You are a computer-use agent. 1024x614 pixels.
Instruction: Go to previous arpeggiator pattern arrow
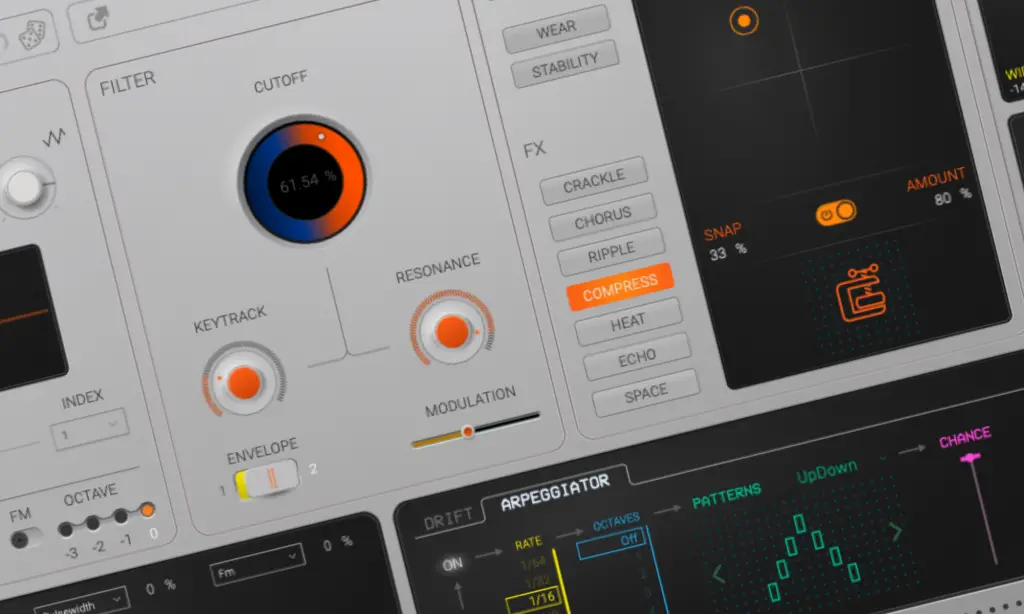[x=718, y=574]
